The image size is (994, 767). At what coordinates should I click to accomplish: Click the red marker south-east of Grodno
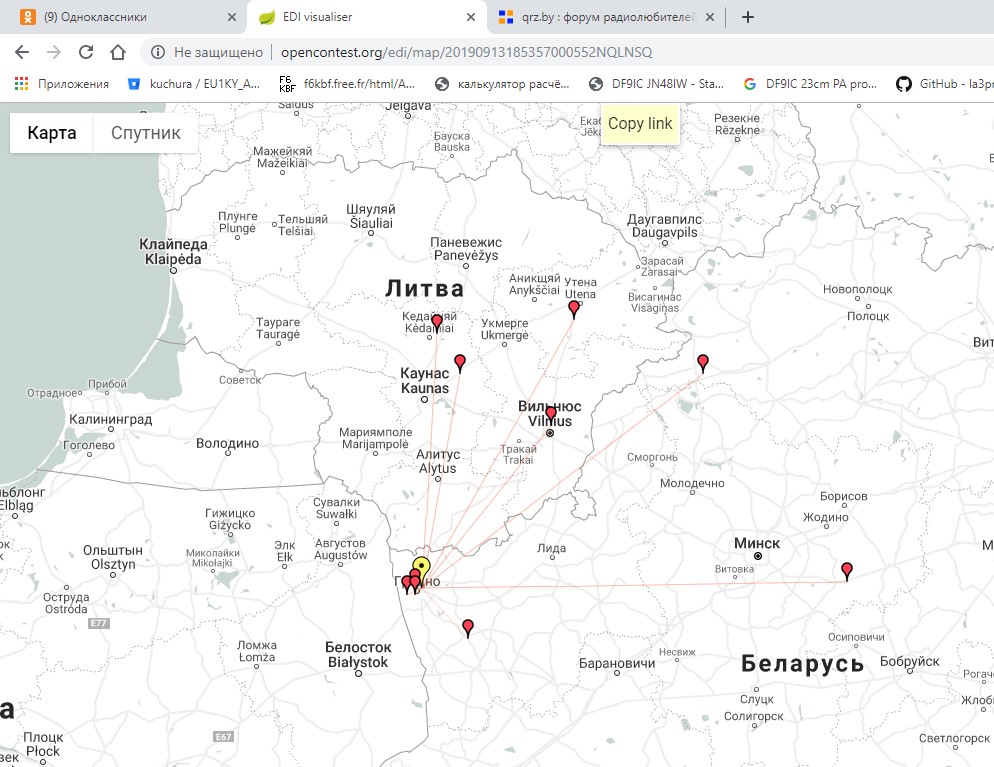coord(468,627)
